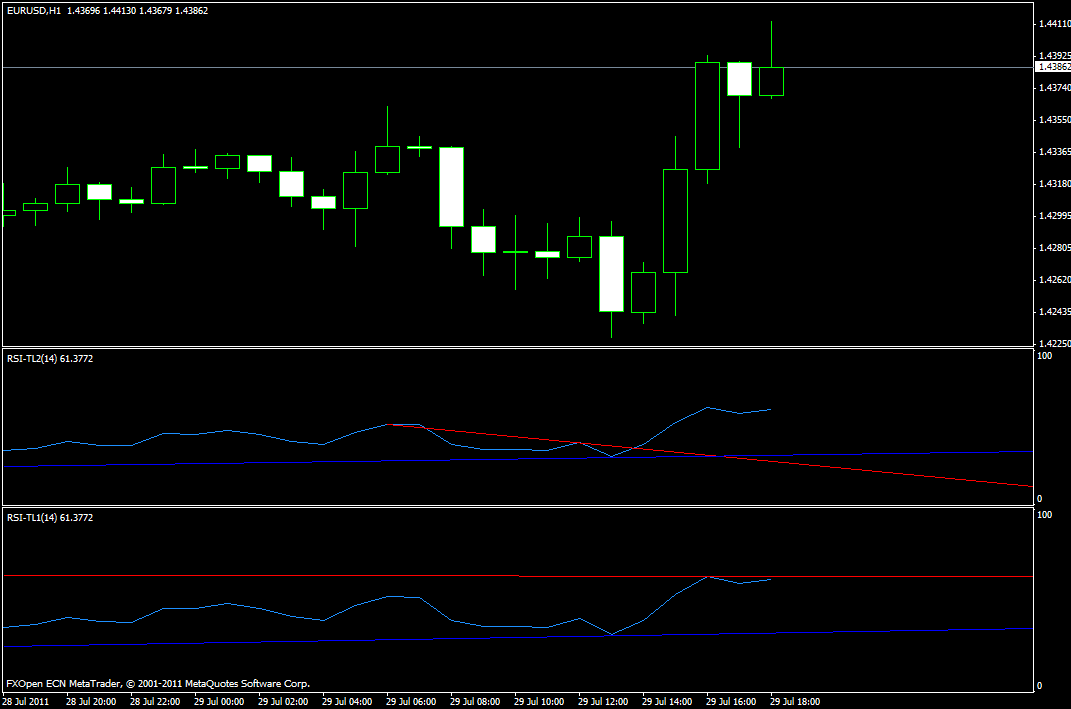The width and height of the screenshot is (1071, 709).
Task: Click the FXOpen ECN MetaTrader copyright text
Action: [x=158, y=684]
